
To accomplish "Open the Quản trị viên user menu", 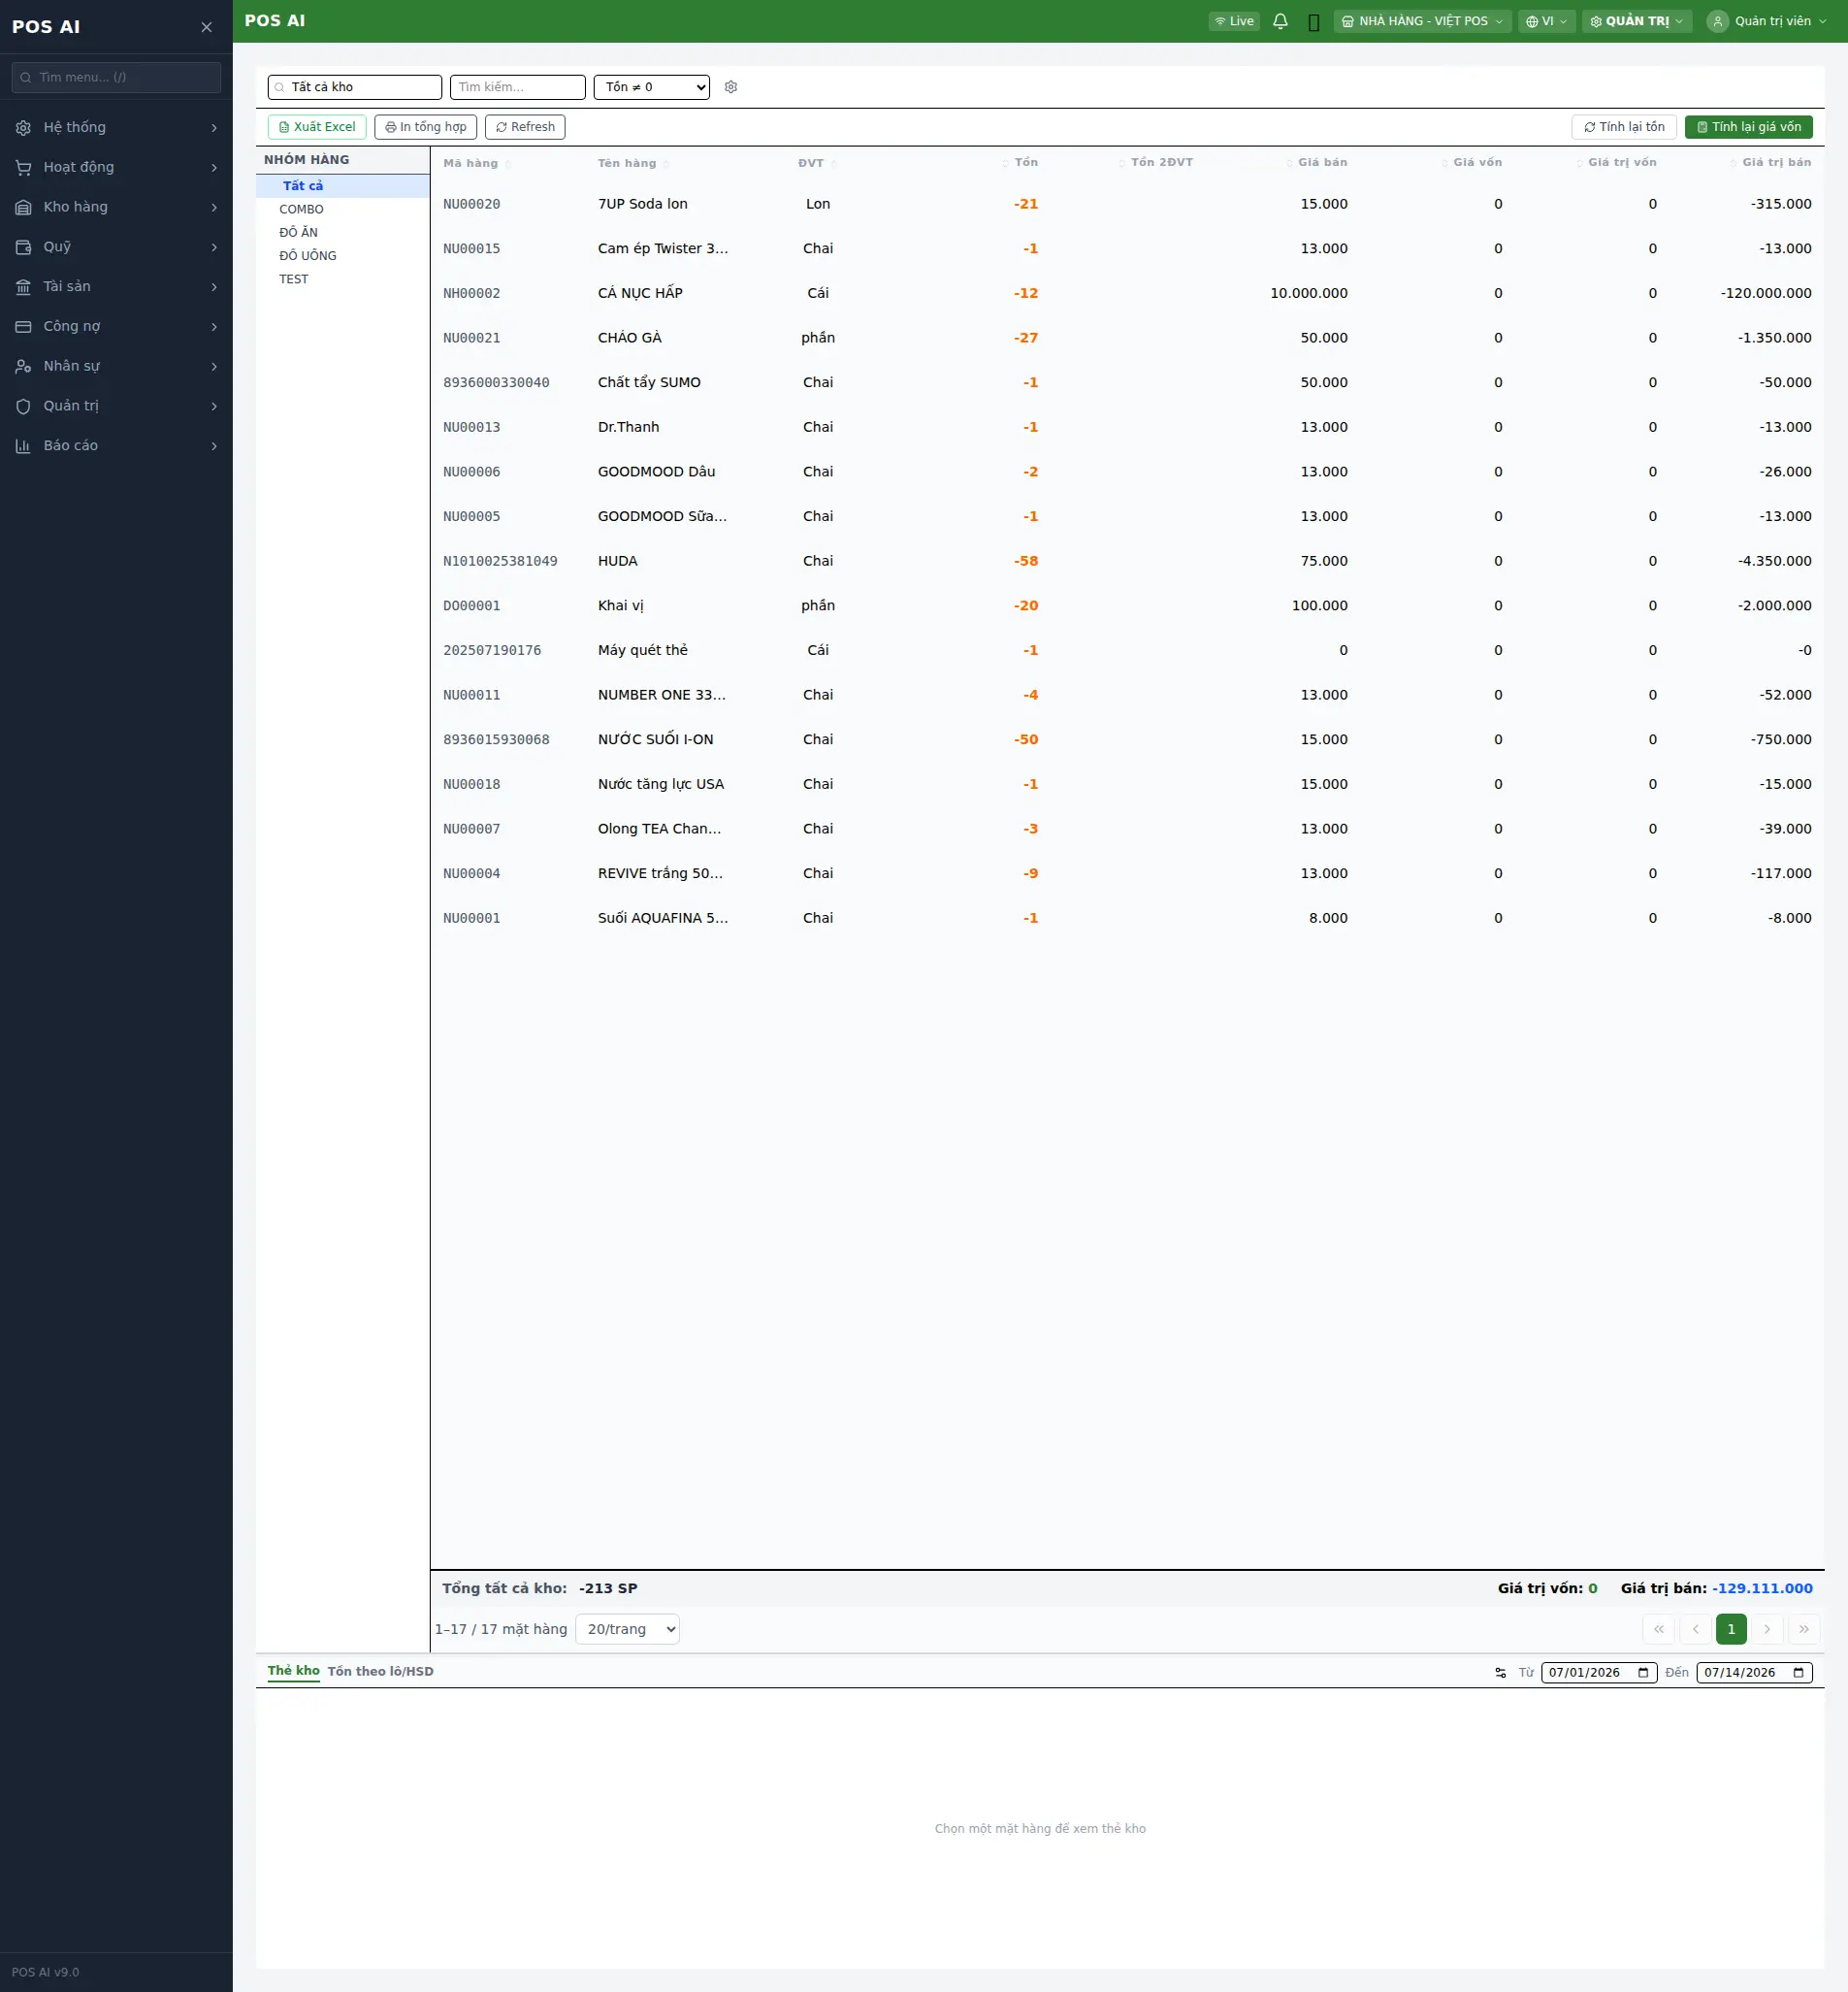I will point(1766,21).
